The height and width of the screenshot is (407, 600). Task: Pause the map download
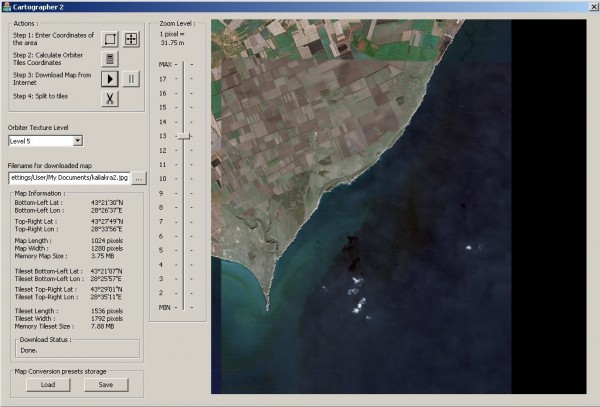click(x=132, y=78)
